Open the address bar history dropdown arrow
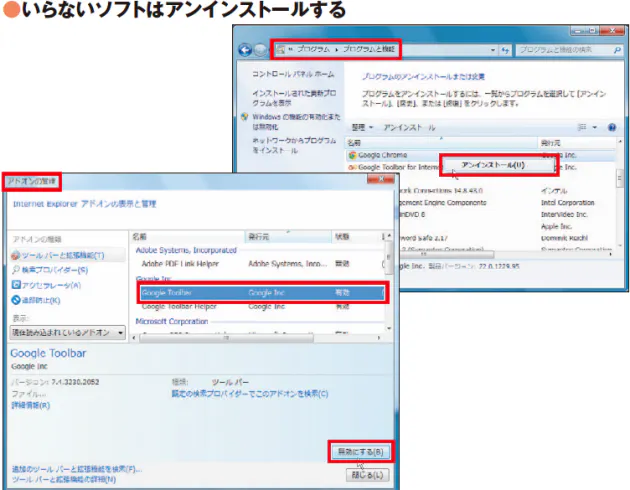The height and width of the screenshot is (490, 630). pyautogui.click(x=493, y=50)
